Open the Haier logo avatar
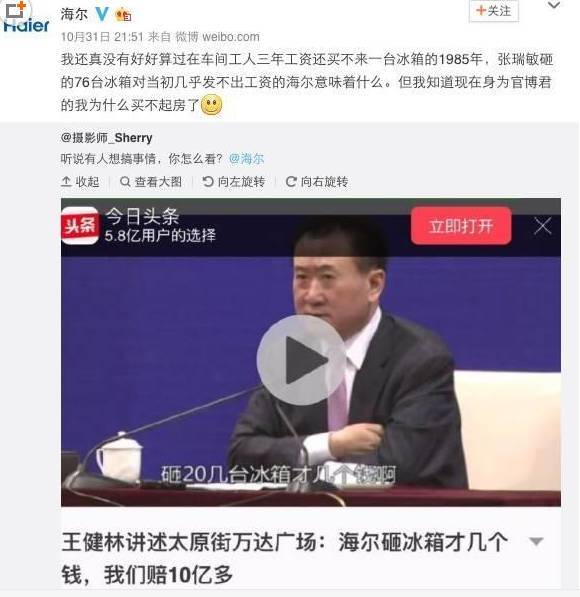 [x=25, y=17]
